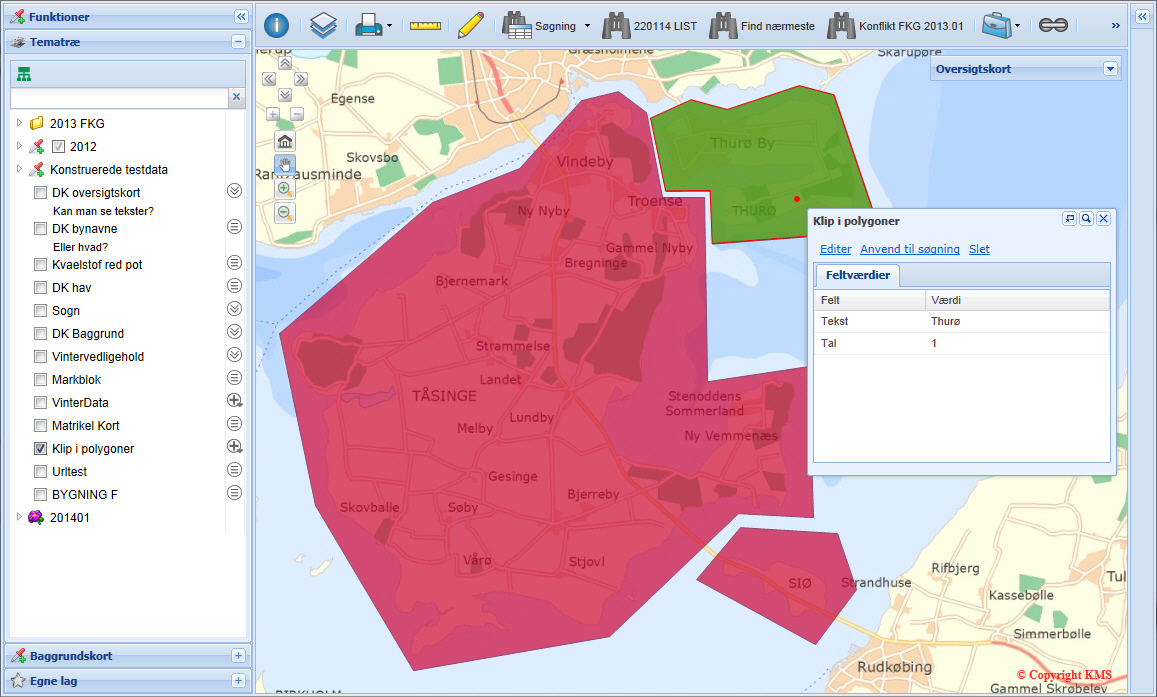The height and width of the screenshot is (697, 1157).
Task: Open the Markblok layer menu icon
Action: click(235, 378)
